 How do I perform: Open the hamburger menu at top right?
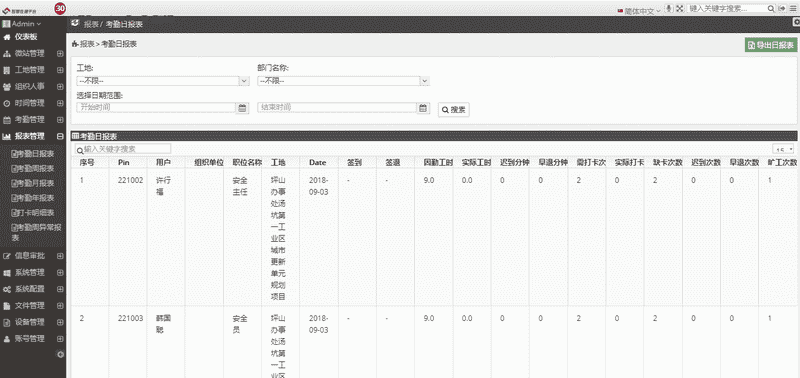[793, 9]
